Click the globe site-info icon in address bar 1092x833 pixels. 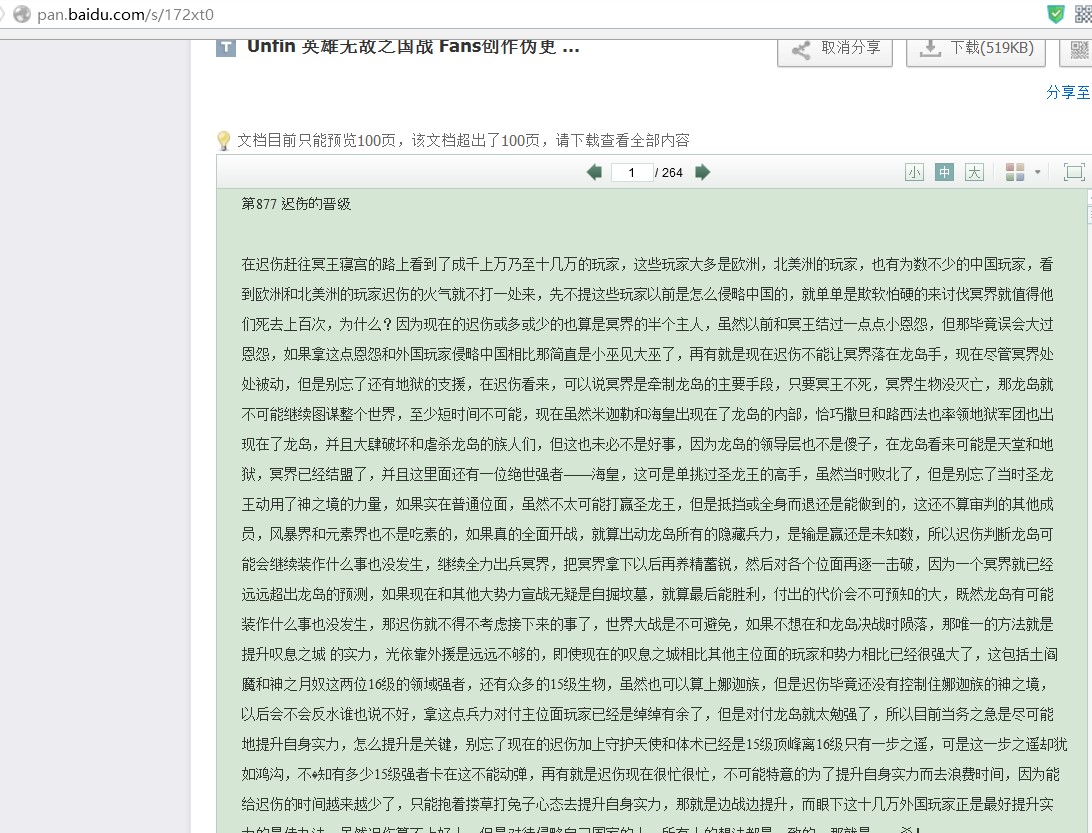coord(22,14)
